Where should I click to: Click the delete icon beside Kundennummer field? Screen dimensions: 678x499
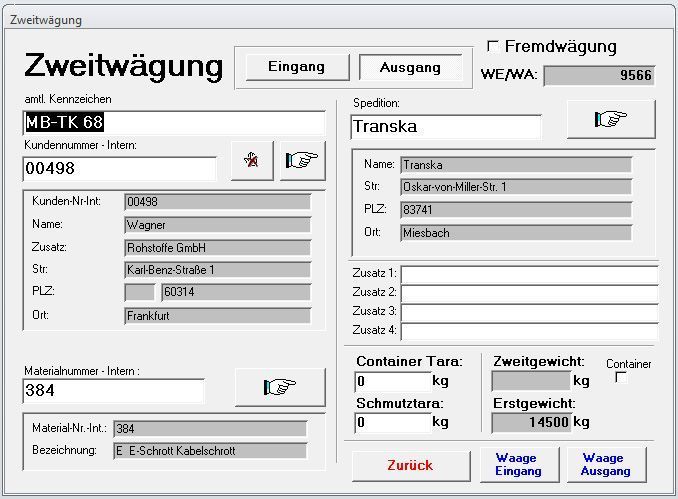pyautogui.click(x=251, y=161)
